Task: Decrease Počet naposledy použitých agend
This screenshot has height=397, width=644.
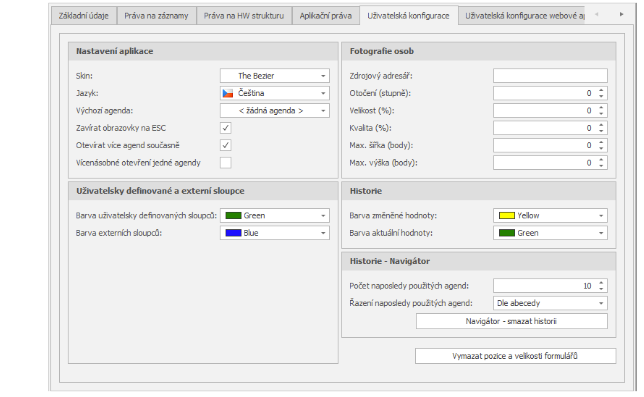Action: click(601, 289)
